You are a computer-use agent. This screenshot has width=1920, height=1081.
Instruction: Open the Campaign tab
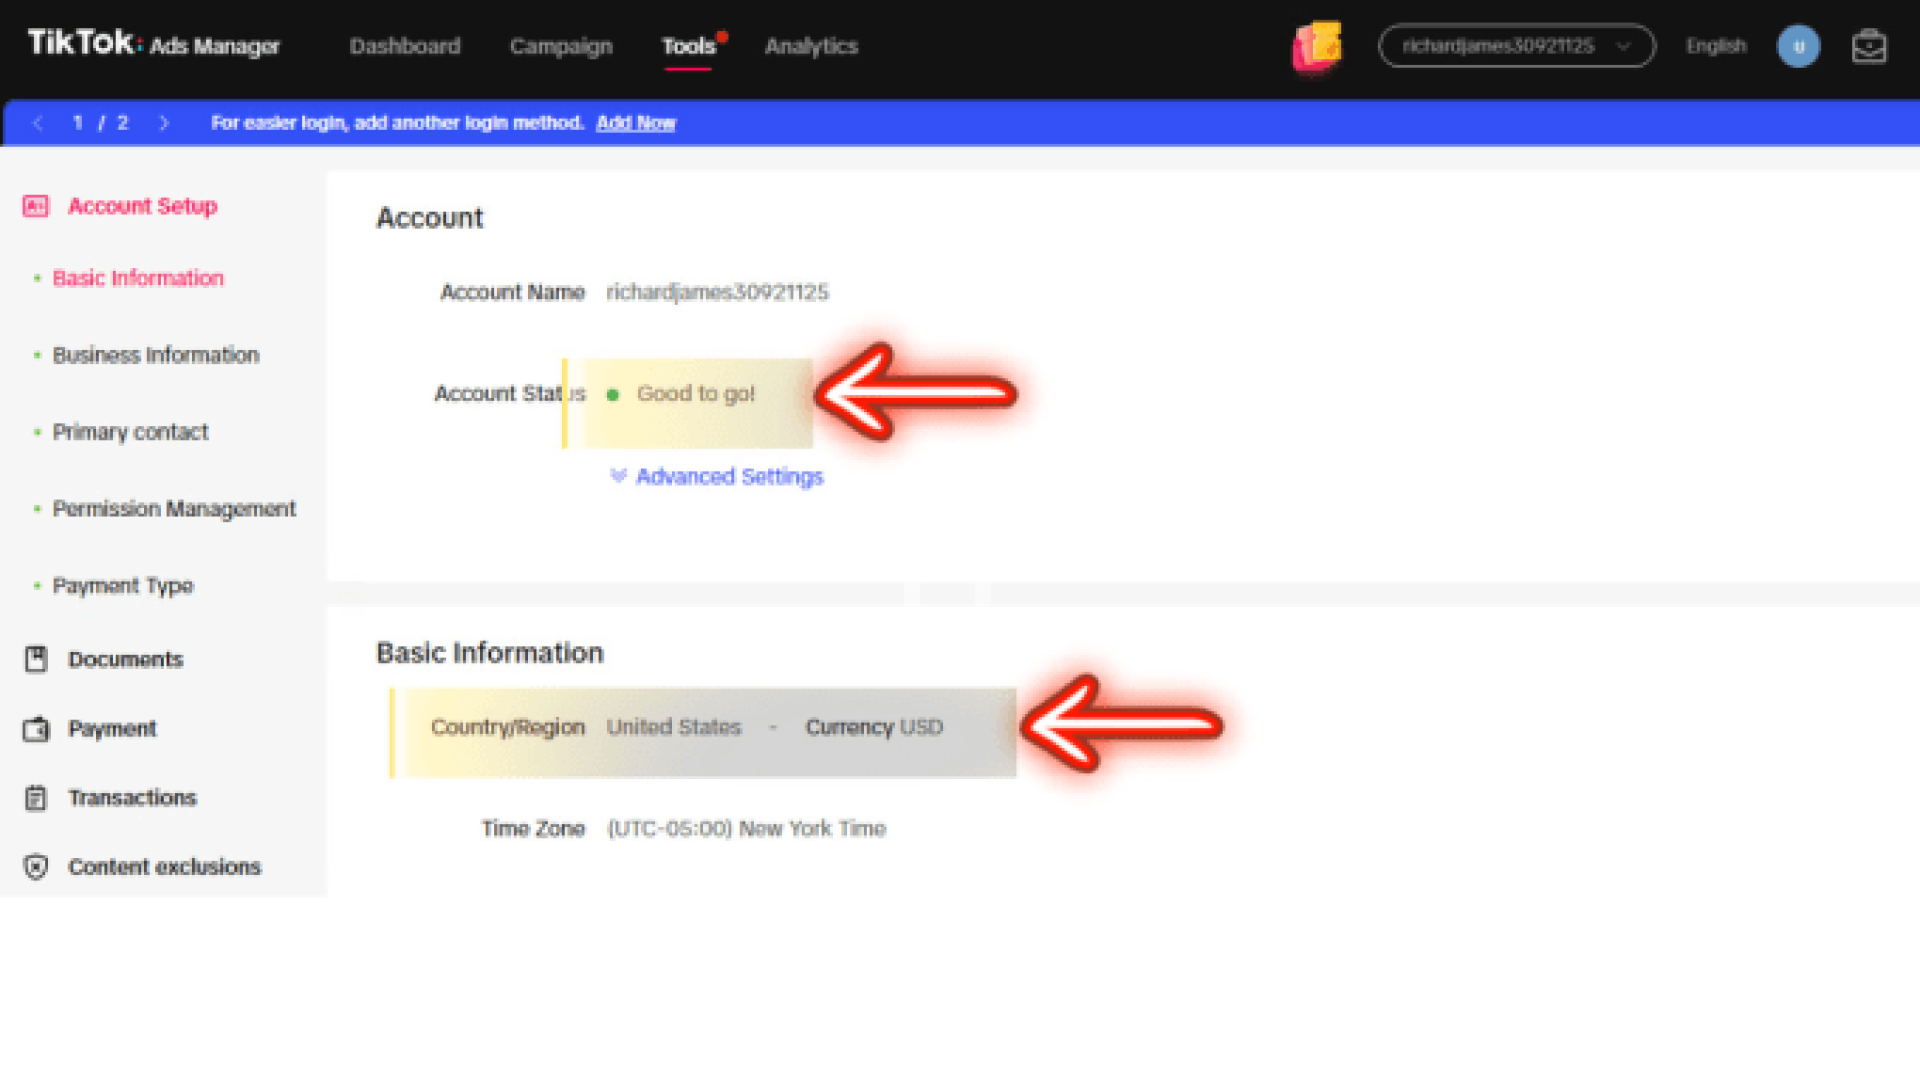click(x=560, y=46)
